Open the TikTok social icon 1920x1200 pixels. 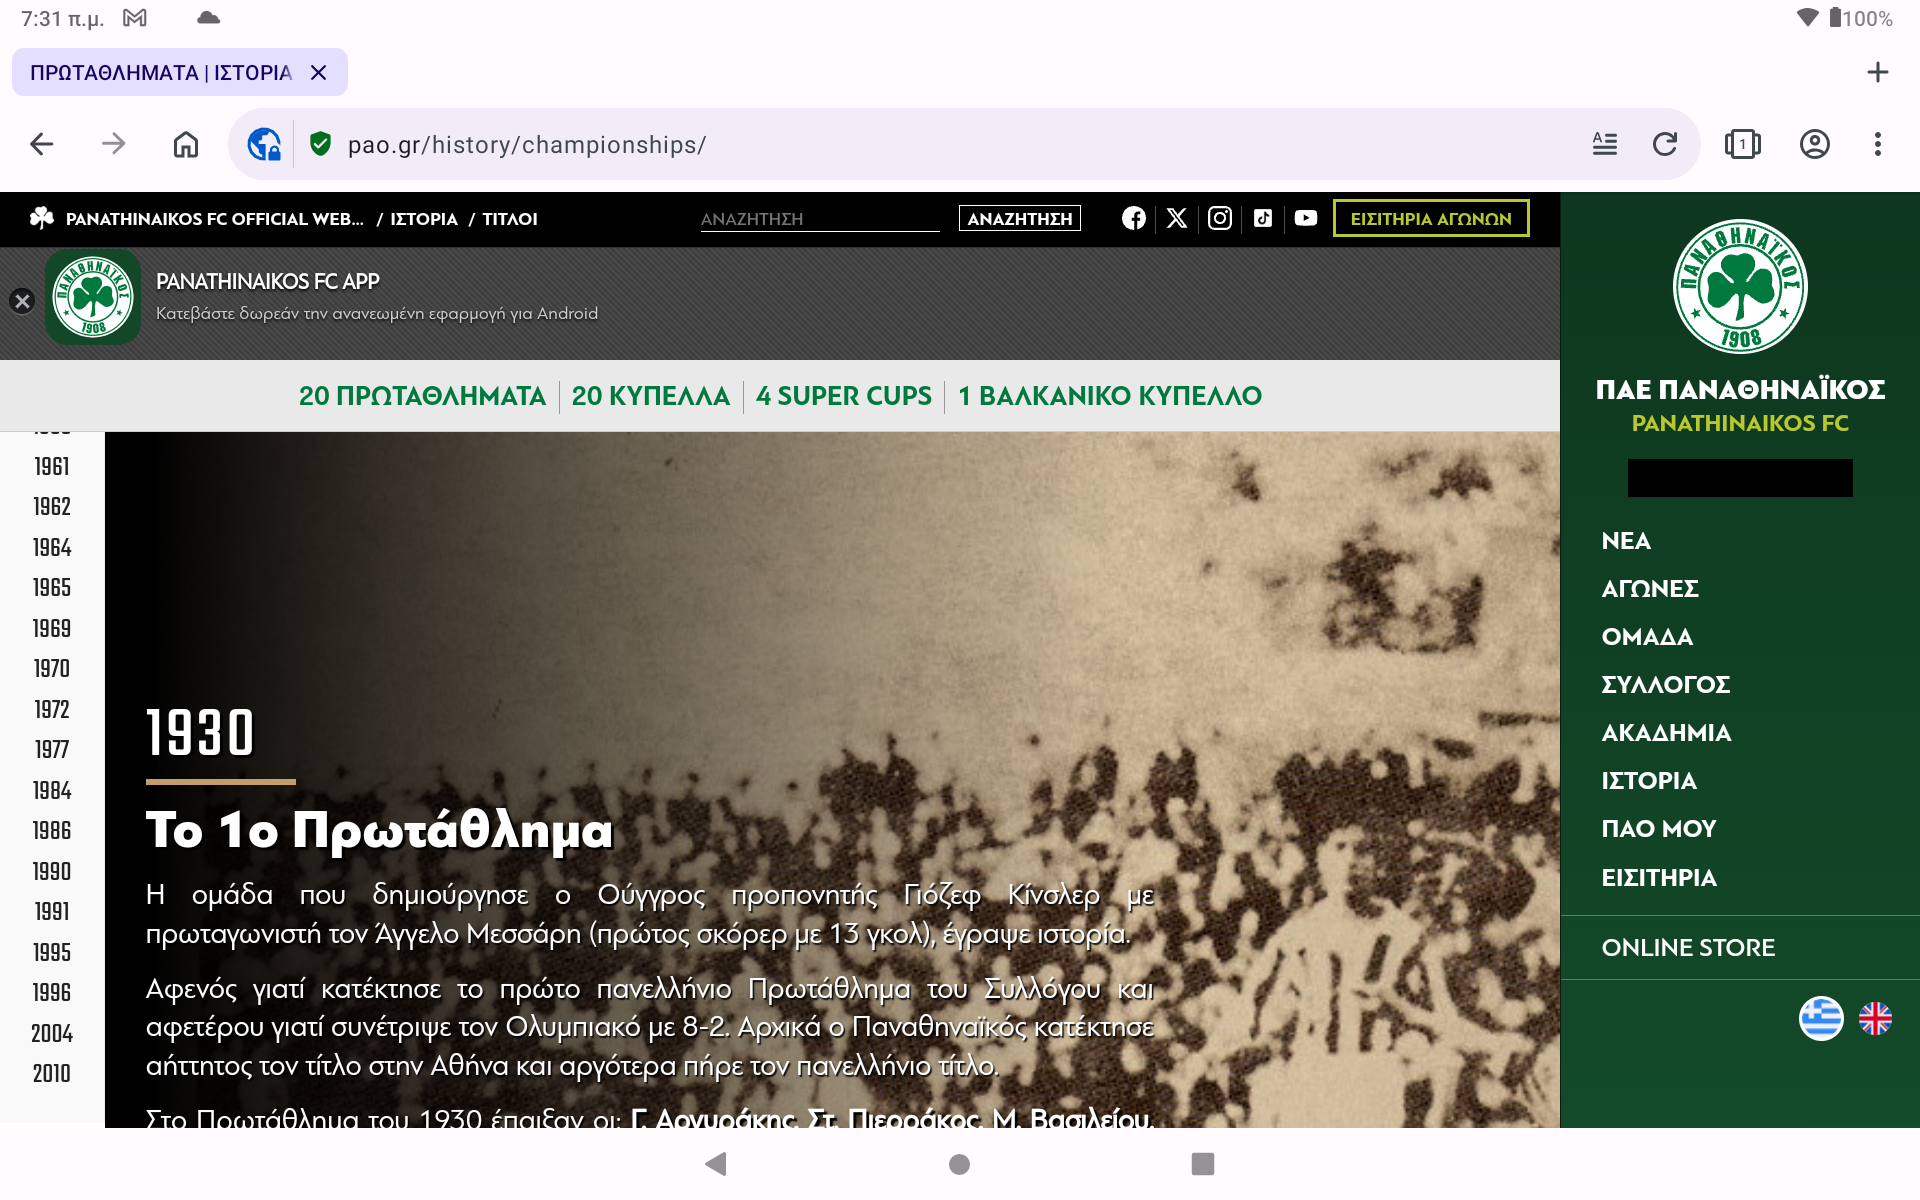pos(1262,218)
